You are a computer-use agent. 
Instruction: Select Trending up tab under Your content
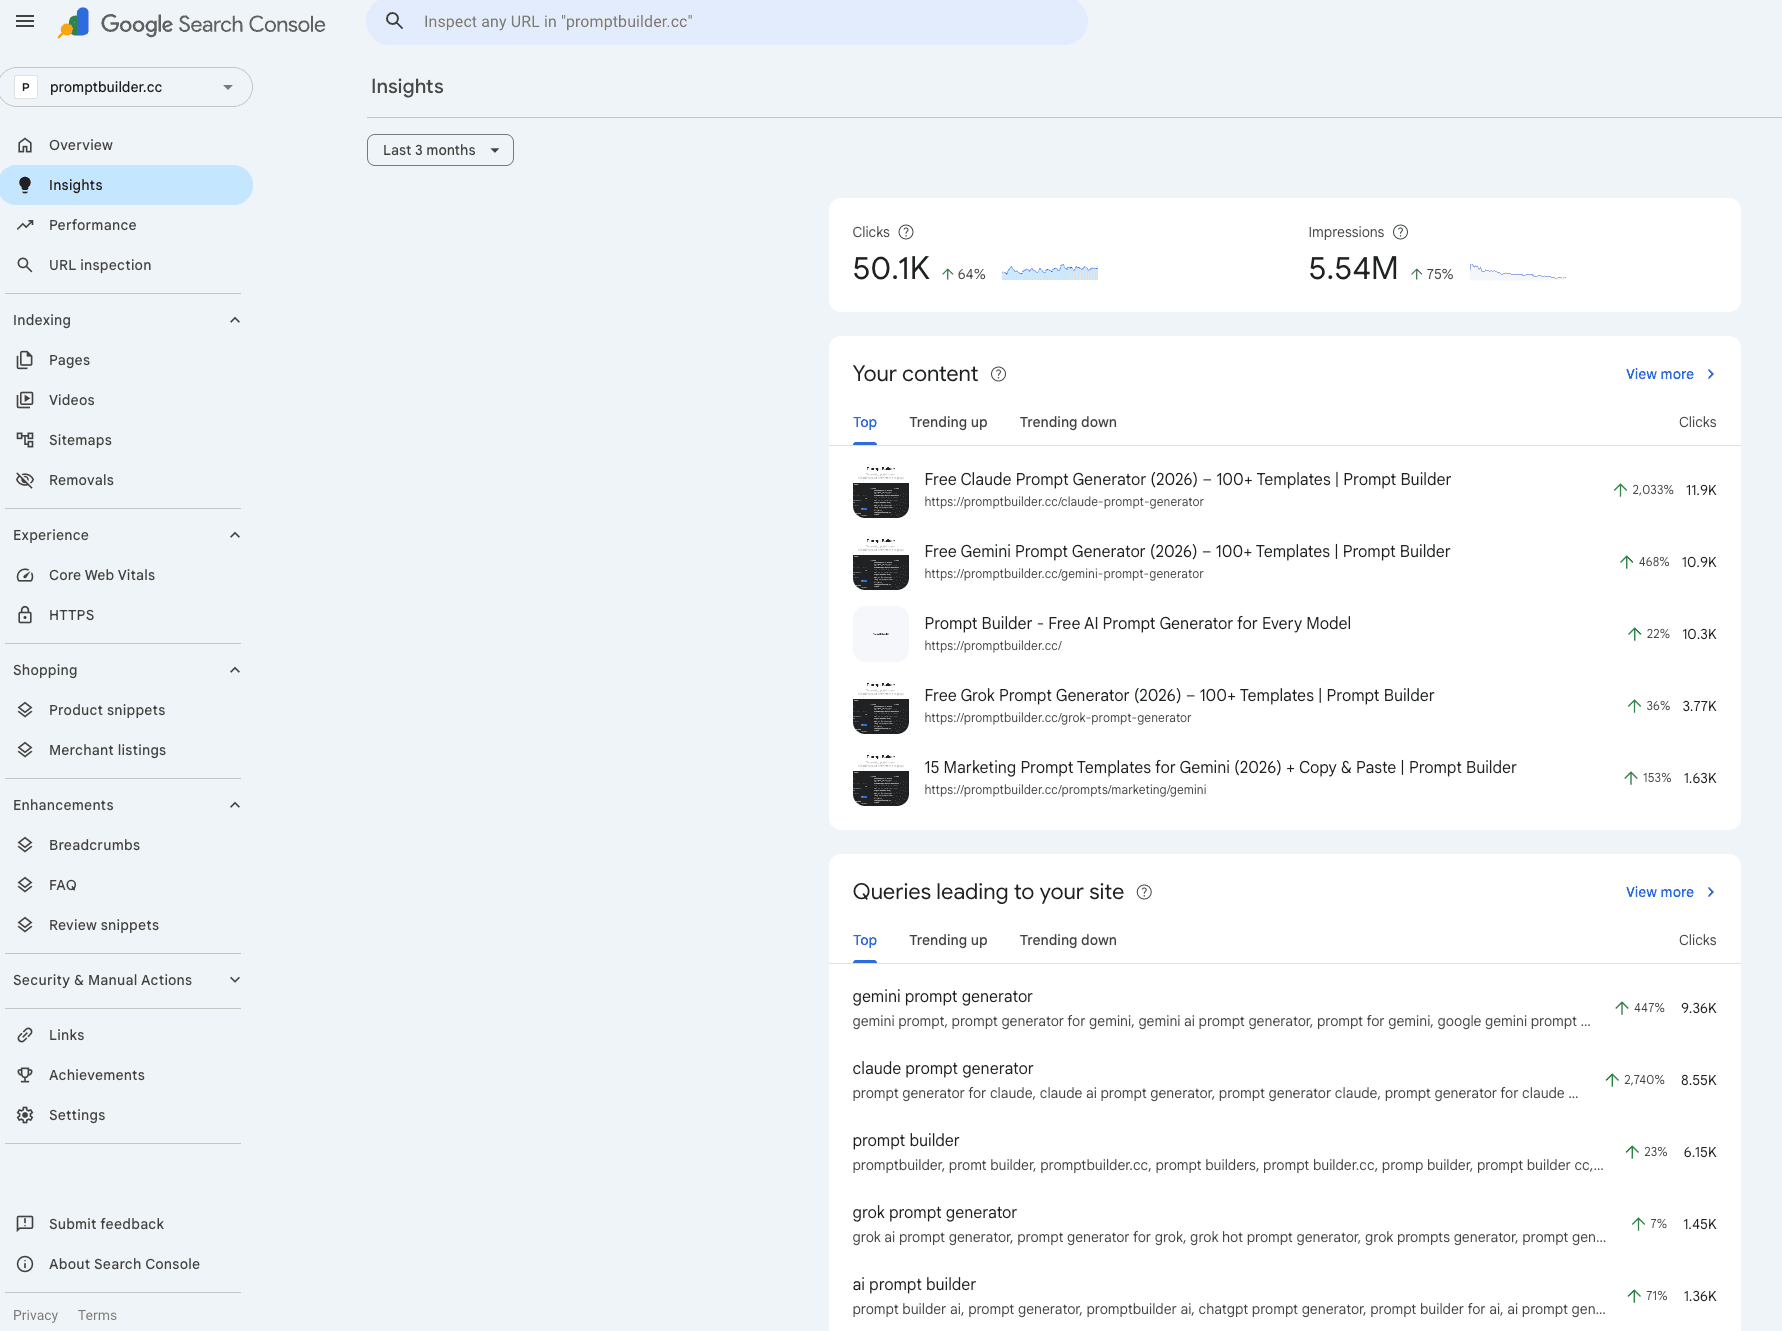pos(948,422)
